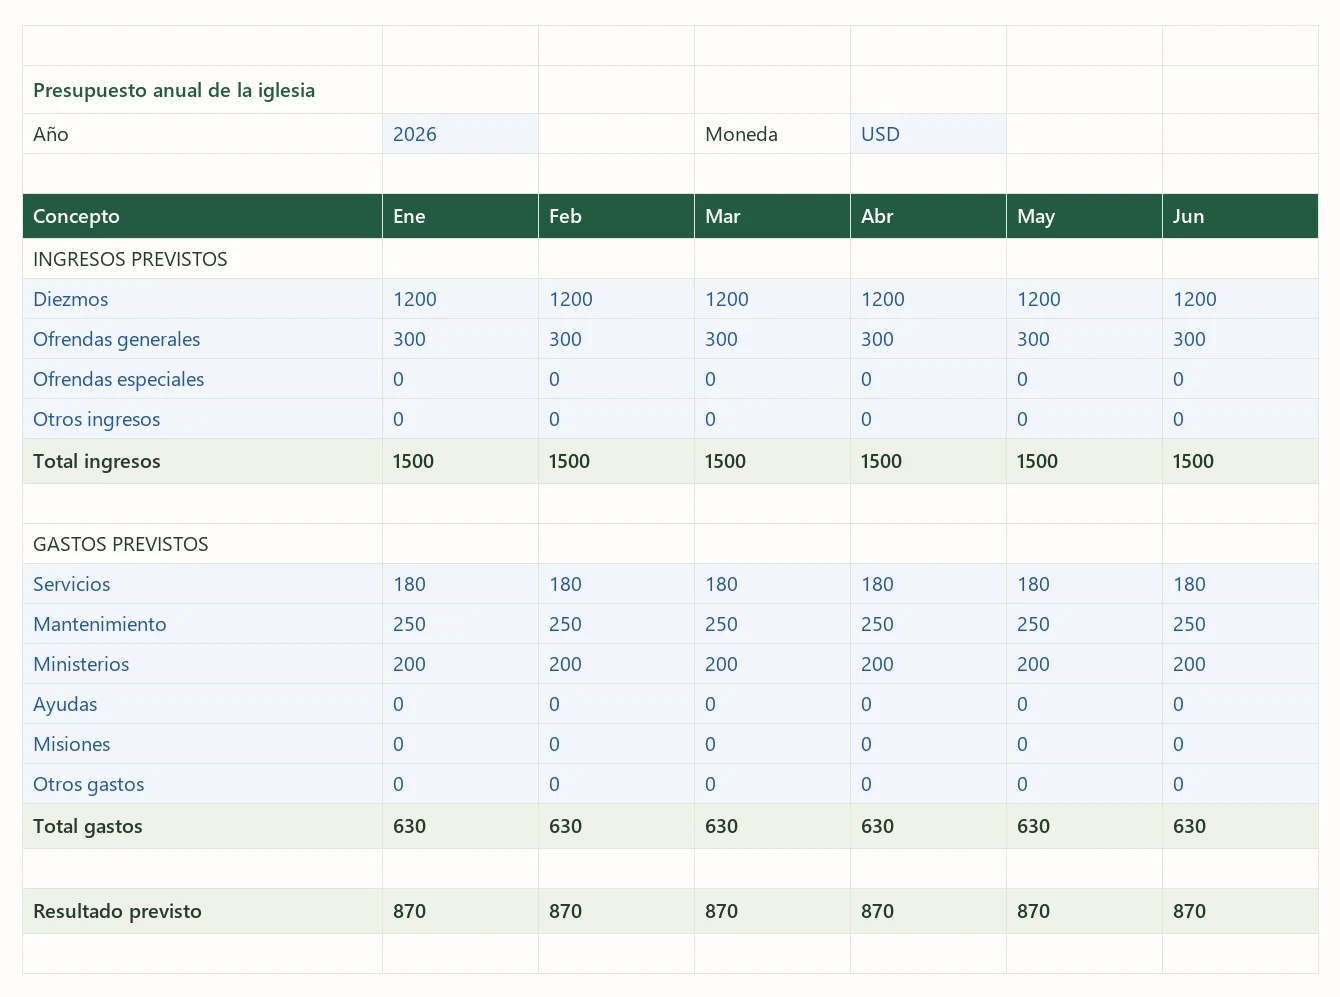Edit Mantenimiento amount 250 for Abr
1340x997 pixels.
pos(928,624)
